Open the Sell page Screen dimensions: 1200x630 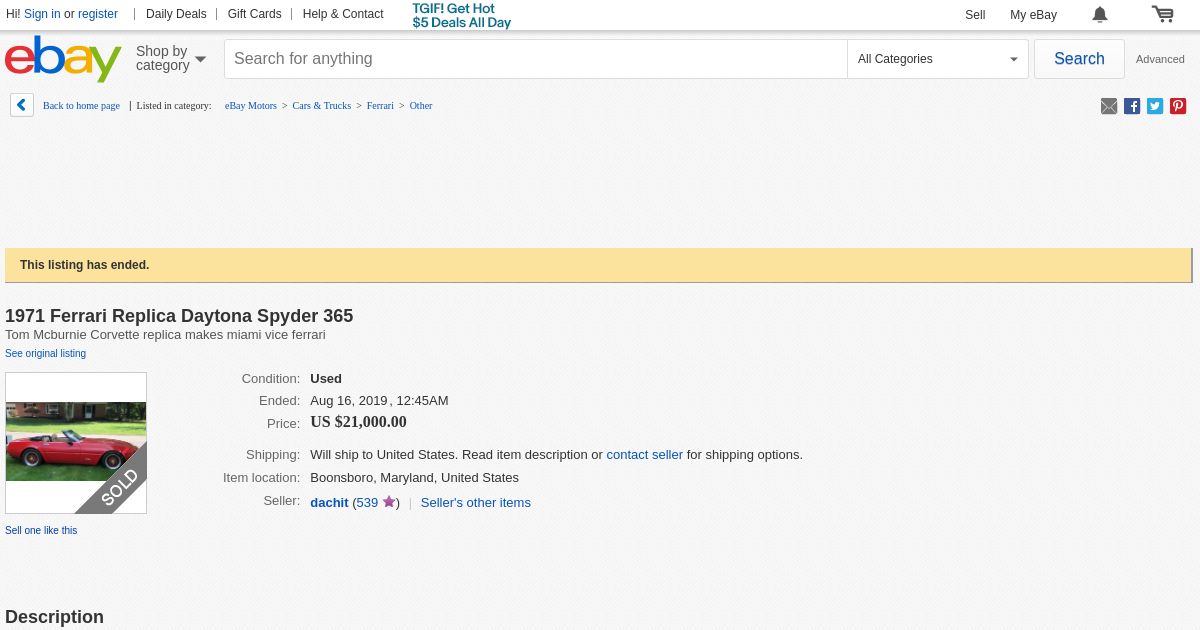(975, 15)
